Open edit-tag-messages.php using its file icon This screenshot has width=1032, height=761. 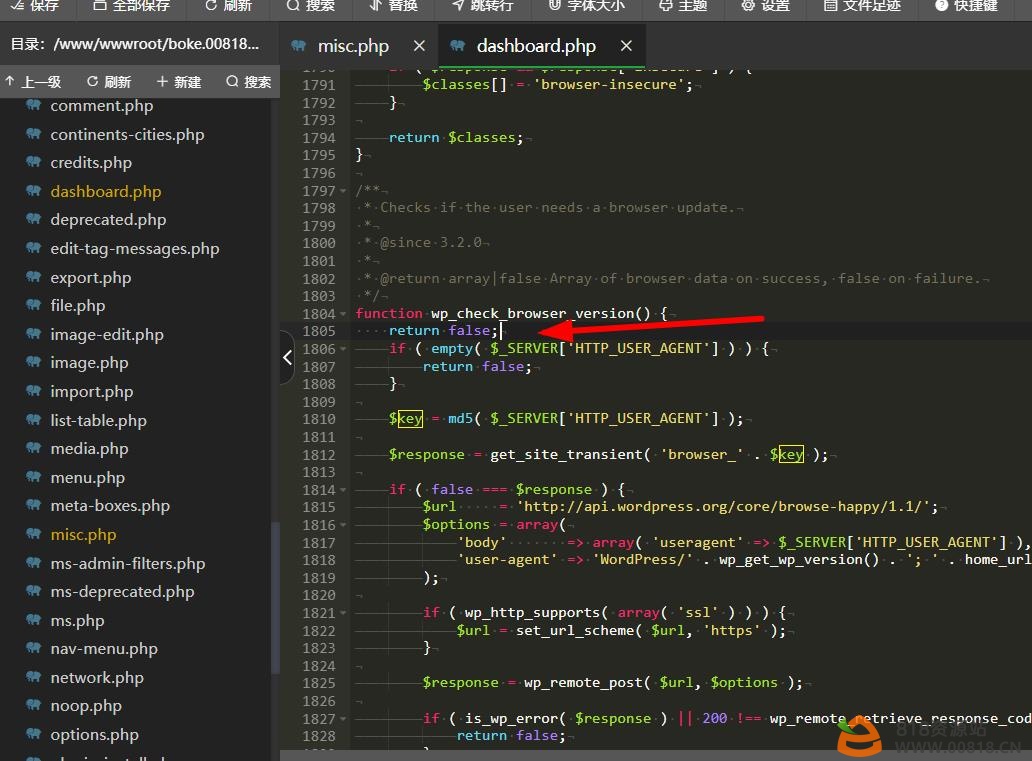tap(34, 249)
